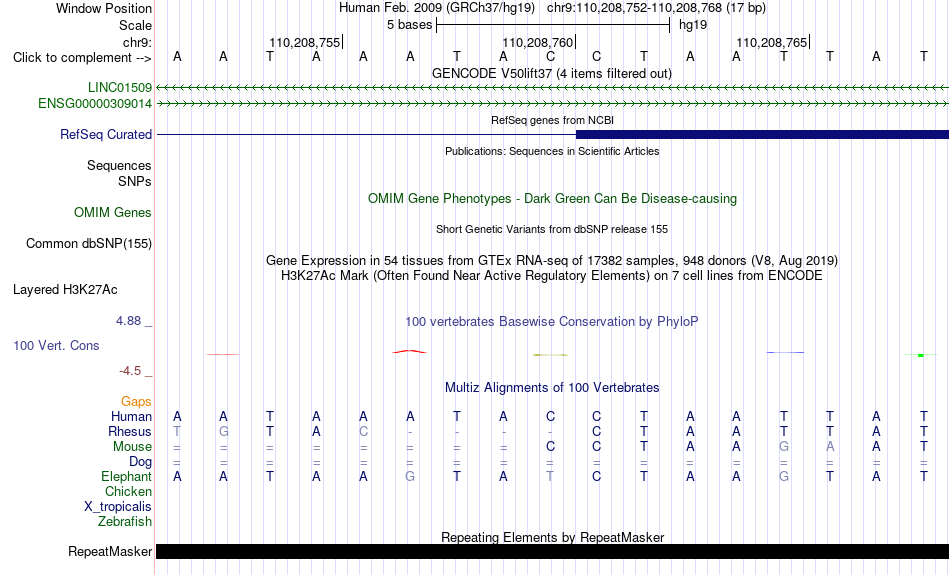
Task: Open the RepeatMasker track label
Action: tap(110, 551)
